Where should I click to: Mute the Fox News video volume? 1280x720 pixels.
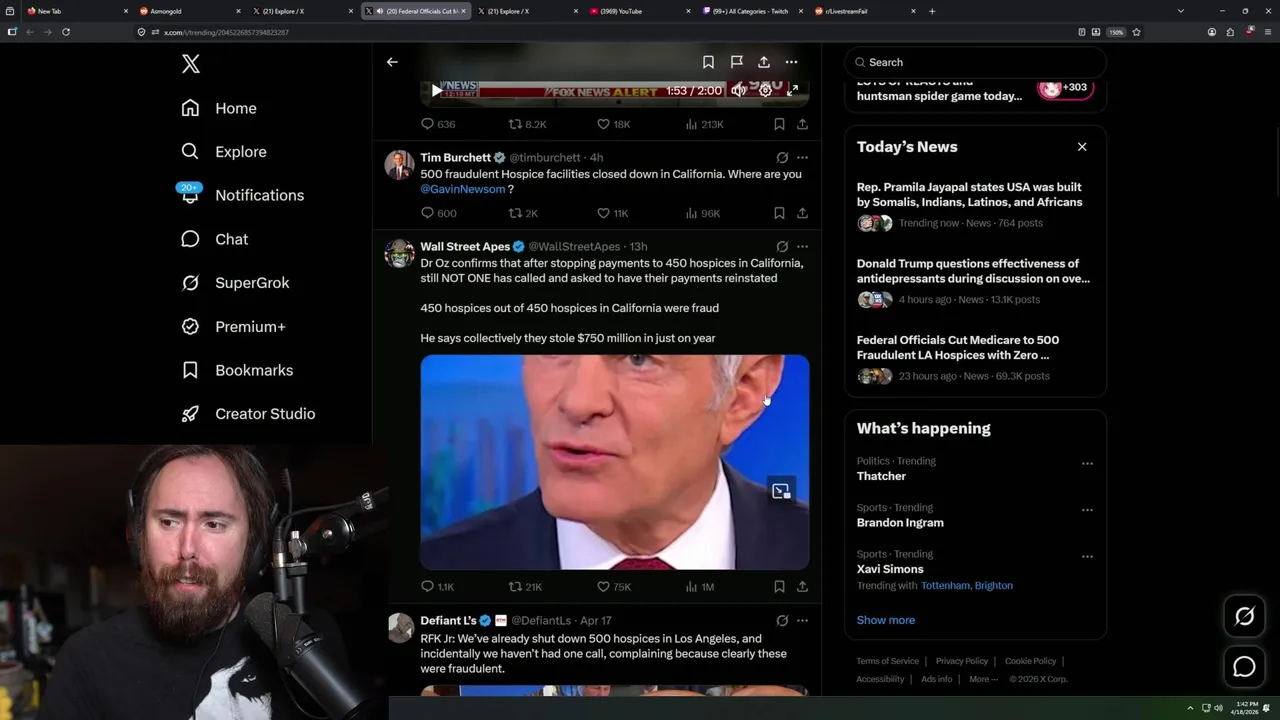click(x=738, y=91)
